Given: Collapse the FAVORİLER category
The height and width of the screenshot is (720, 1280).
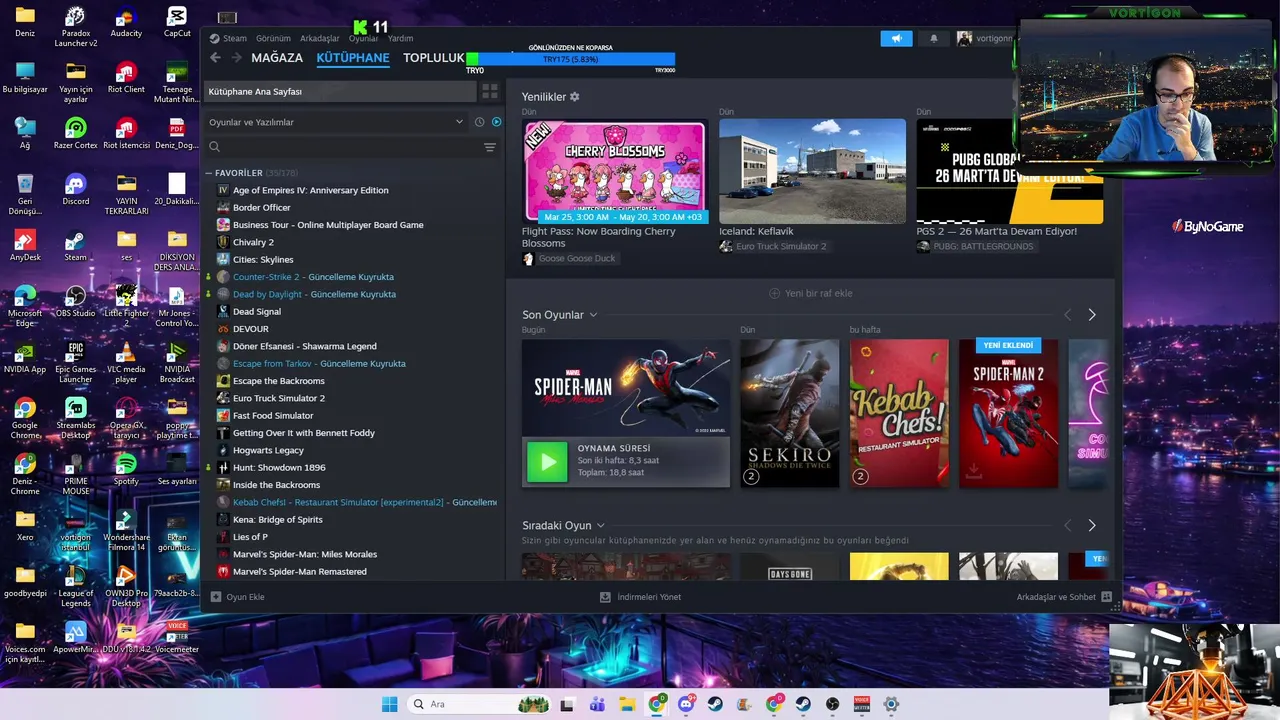Looking at the screenshot, I should [x=209, y=173].
